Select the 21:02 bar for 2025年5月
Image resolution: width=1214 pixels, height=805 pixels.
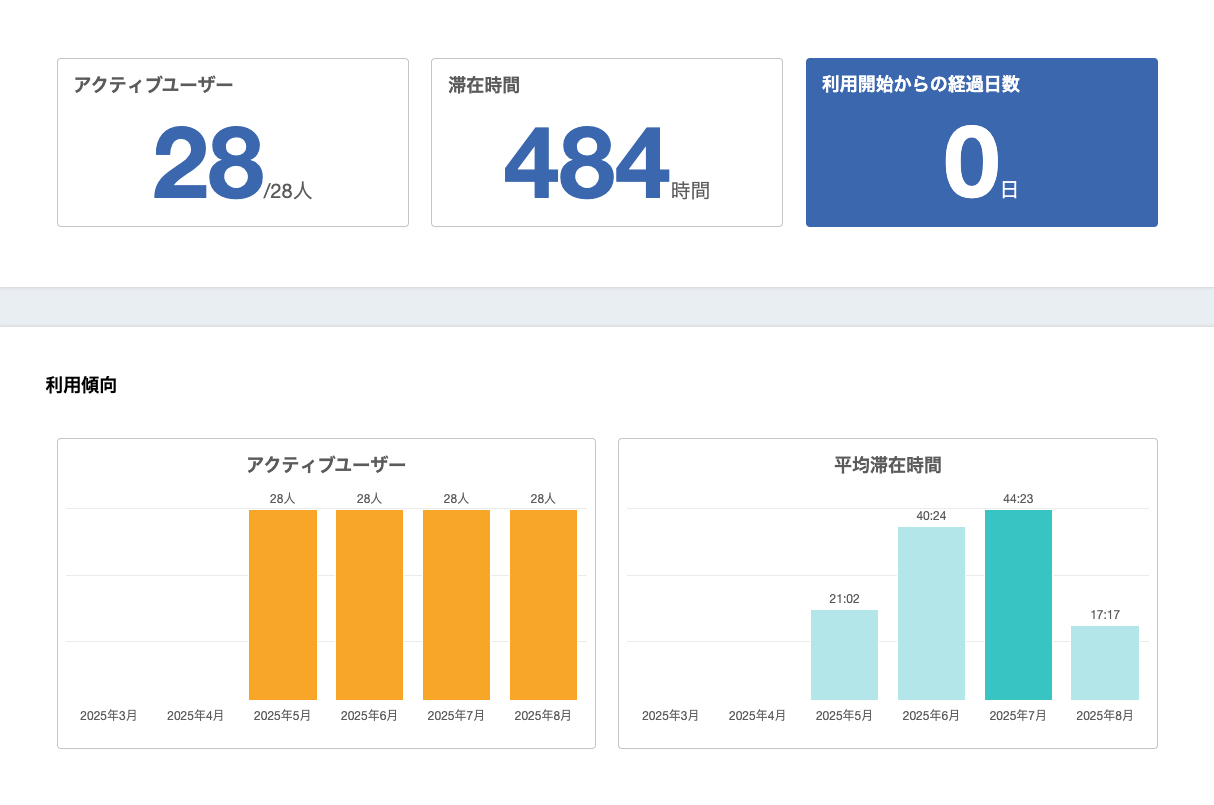click(x=844, y=655)
